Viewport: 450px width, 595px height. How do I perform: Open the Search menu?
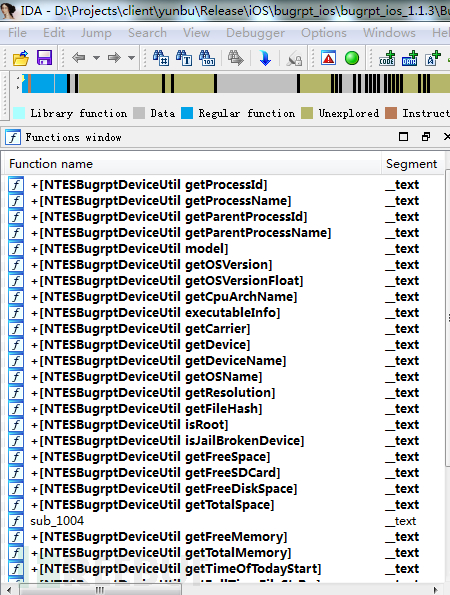click(147, 33)
